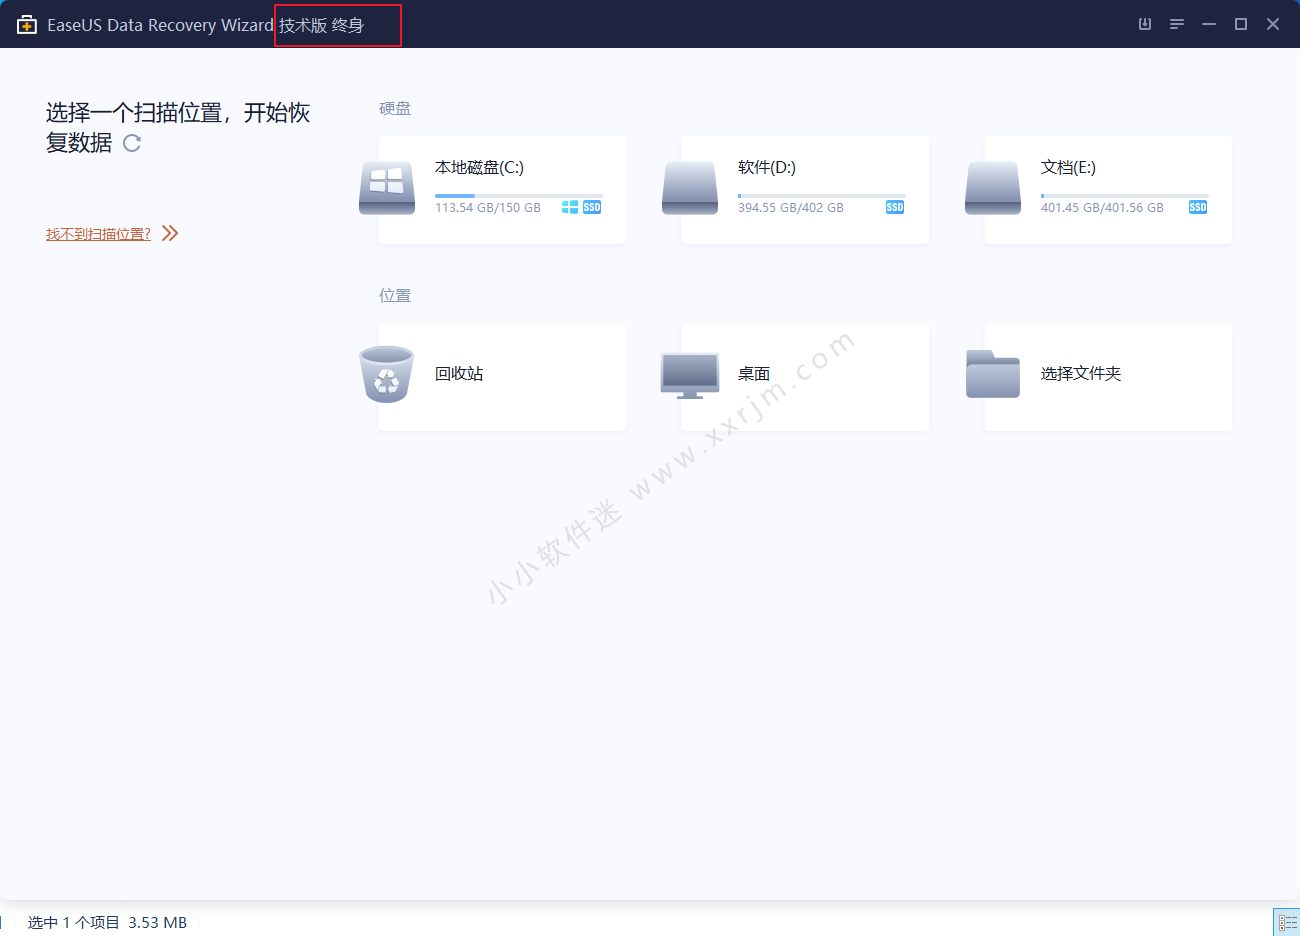Click the refresh icon beside 复数据
The height and width of the screenshot is (936, 1300).
click(x=132, y=143)
